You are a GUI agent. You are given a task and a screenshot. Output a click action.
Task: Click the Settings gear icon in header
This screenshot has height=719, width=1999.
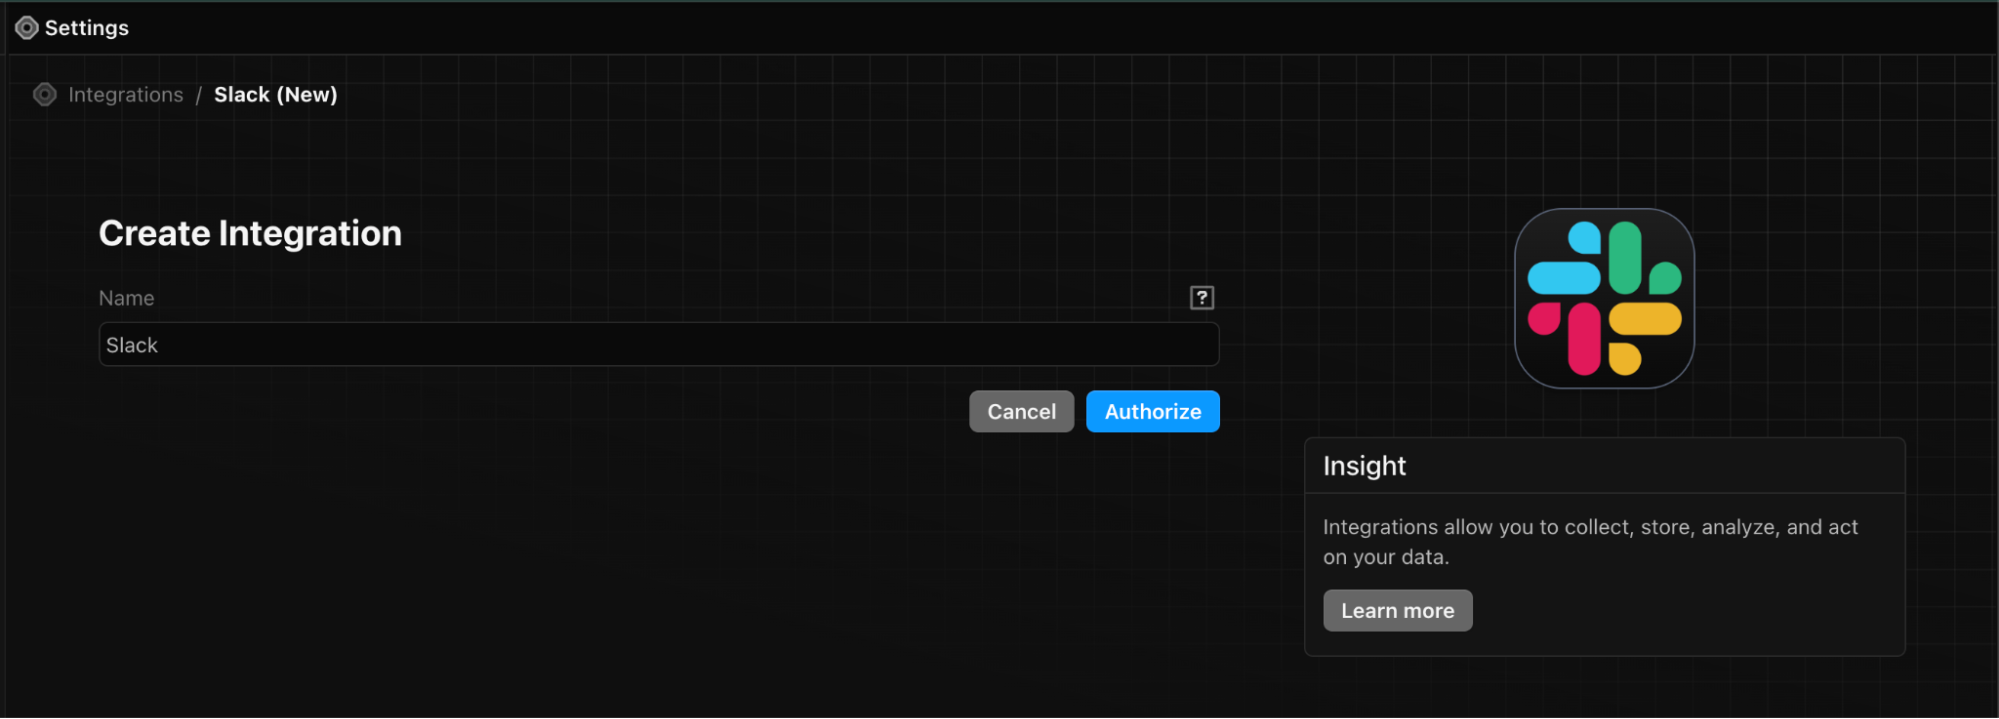pyautogui.click(x=27, y=28)
